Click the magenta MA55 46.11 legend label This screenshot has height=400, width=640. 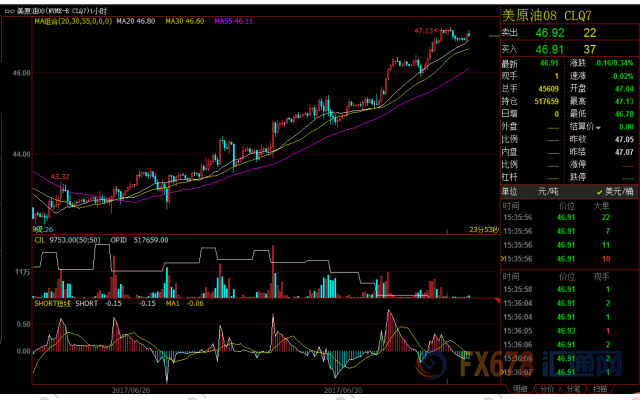[x=233, y=21]
